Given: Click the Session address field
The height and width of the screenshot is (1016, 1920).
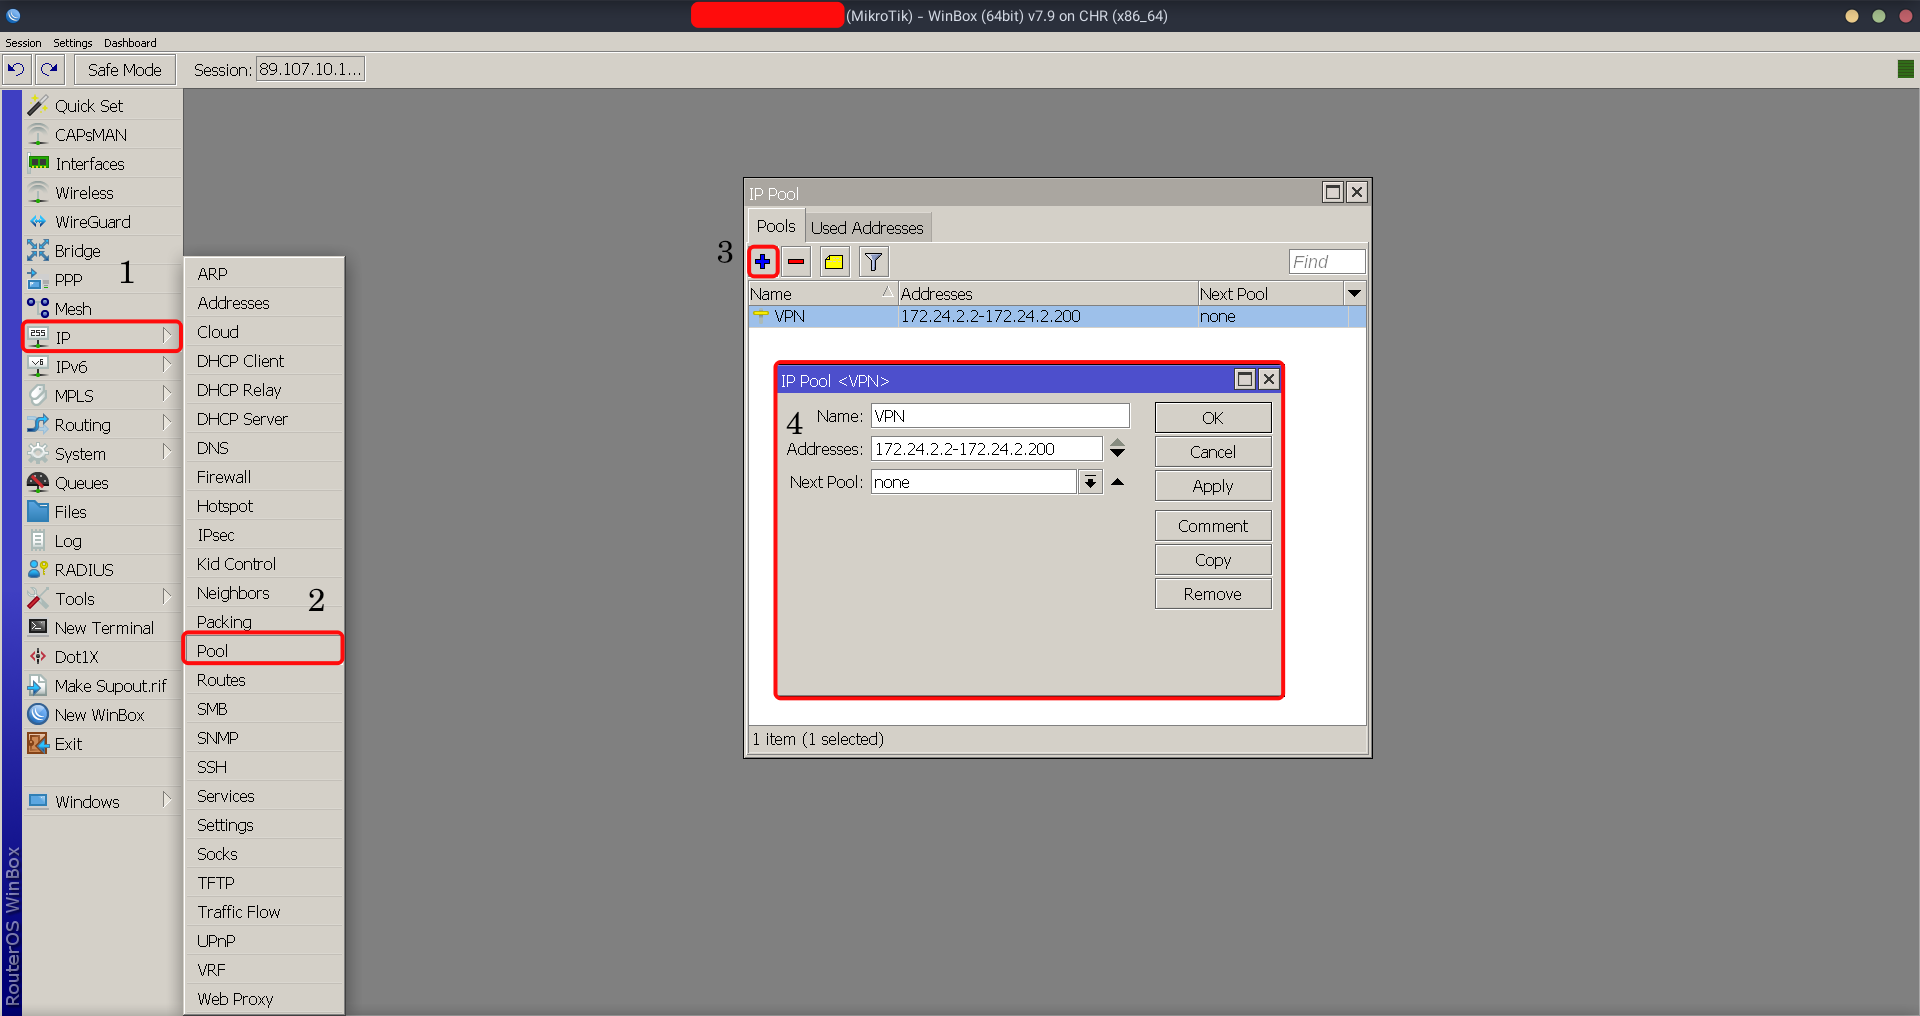Looking at the screenshot, I should click(x=310, y=69).
